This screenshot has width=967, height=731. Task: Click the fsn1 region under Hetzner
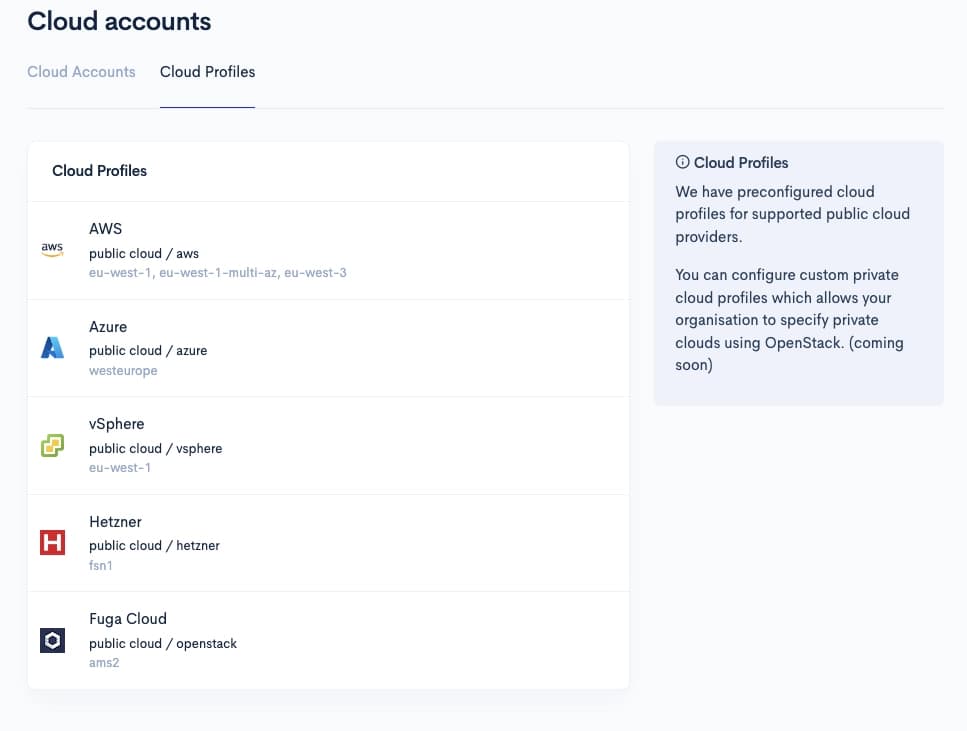point(102,566)
